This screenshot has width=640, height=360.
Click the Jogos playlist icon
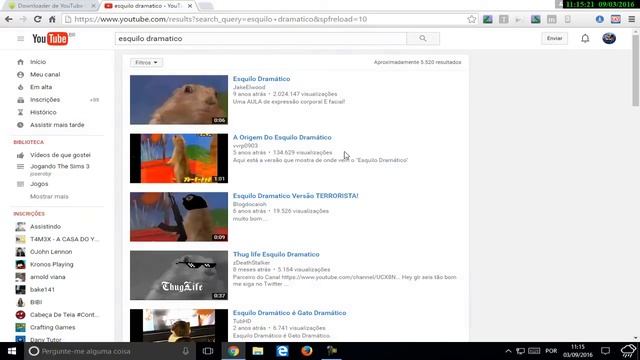tap(20, 184)
